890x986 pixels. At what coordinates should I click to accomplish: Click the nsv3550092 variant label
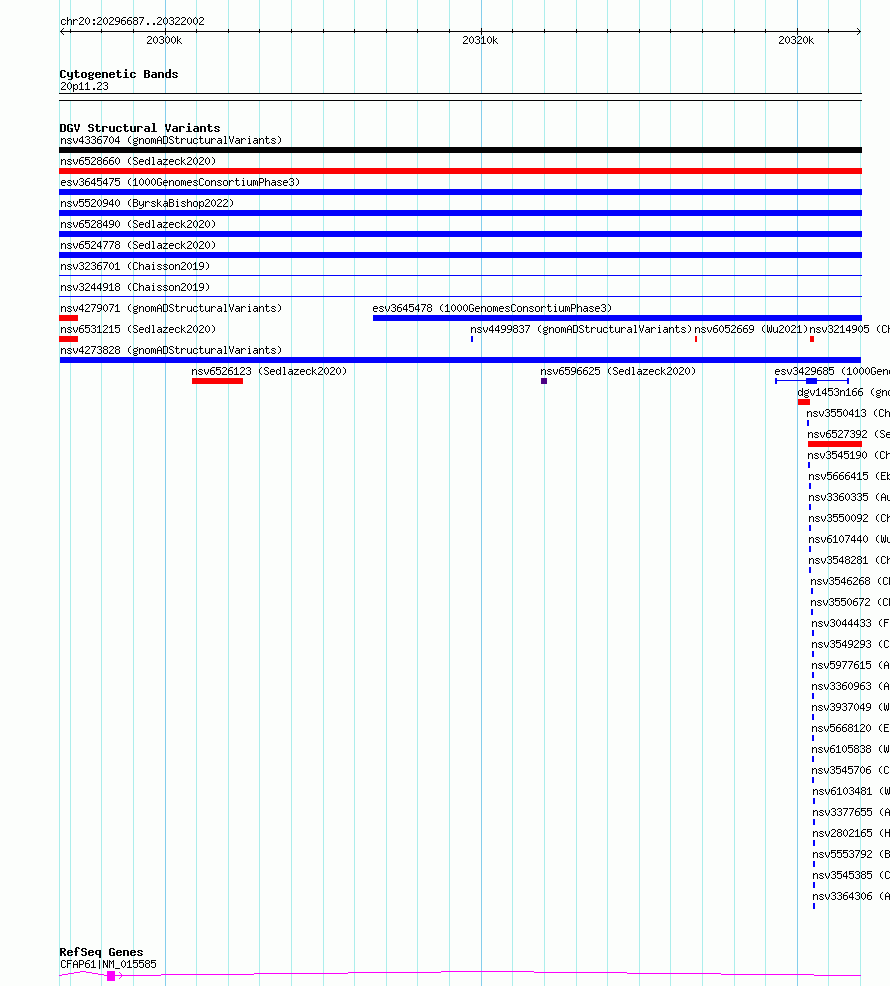848,518
